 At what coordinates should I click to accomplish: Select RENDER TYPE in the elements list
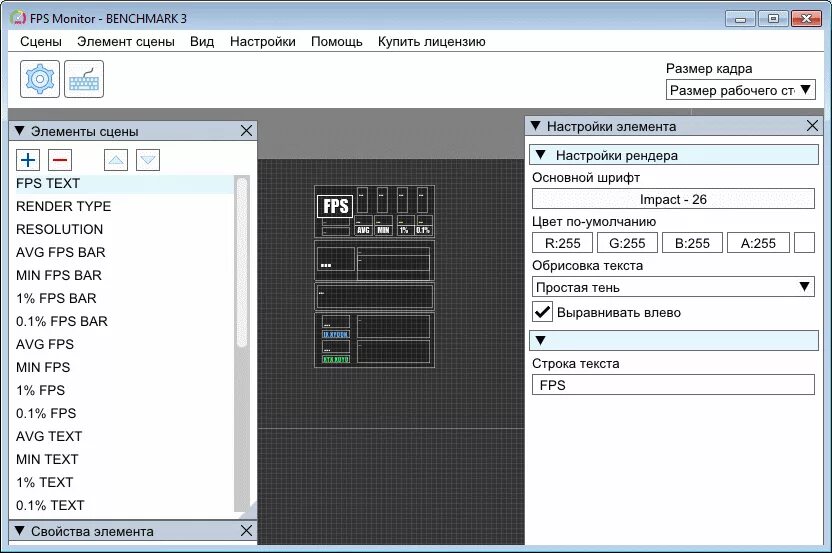(125, 206)
